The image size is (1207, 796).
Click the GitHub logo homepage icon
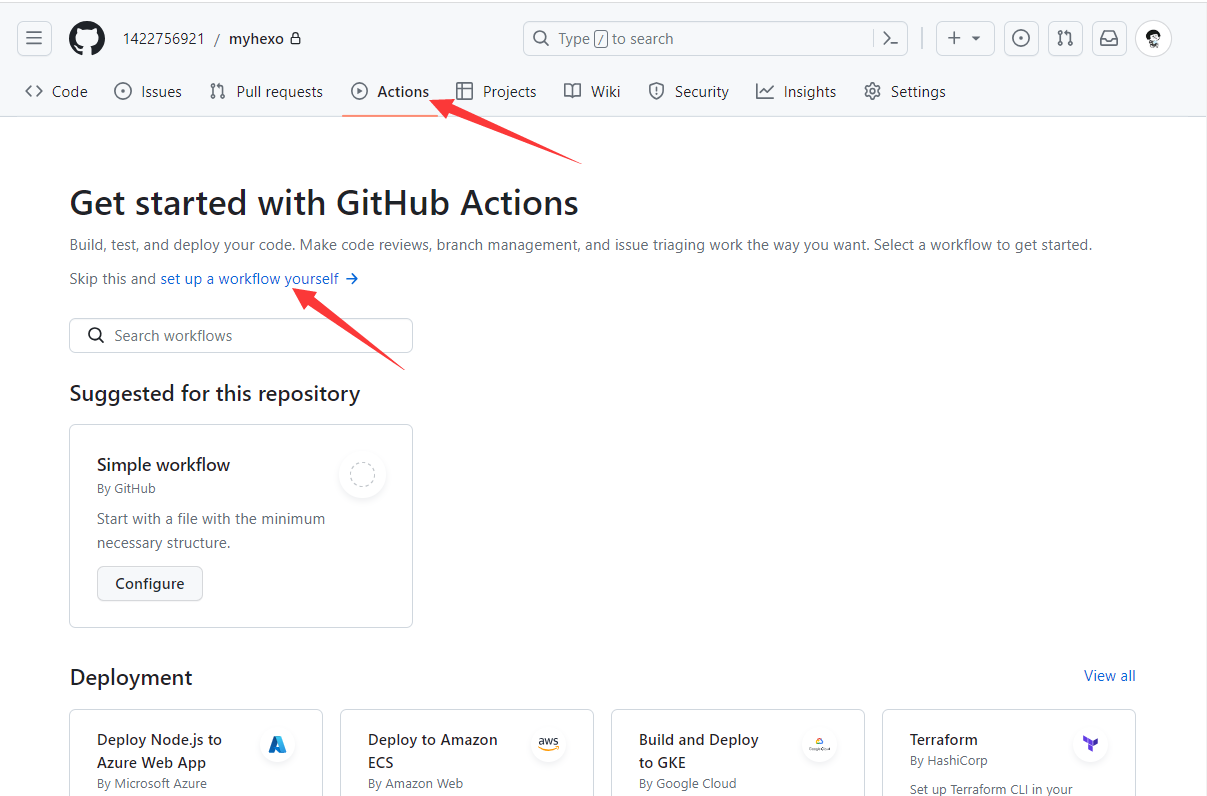click(87, 39)
